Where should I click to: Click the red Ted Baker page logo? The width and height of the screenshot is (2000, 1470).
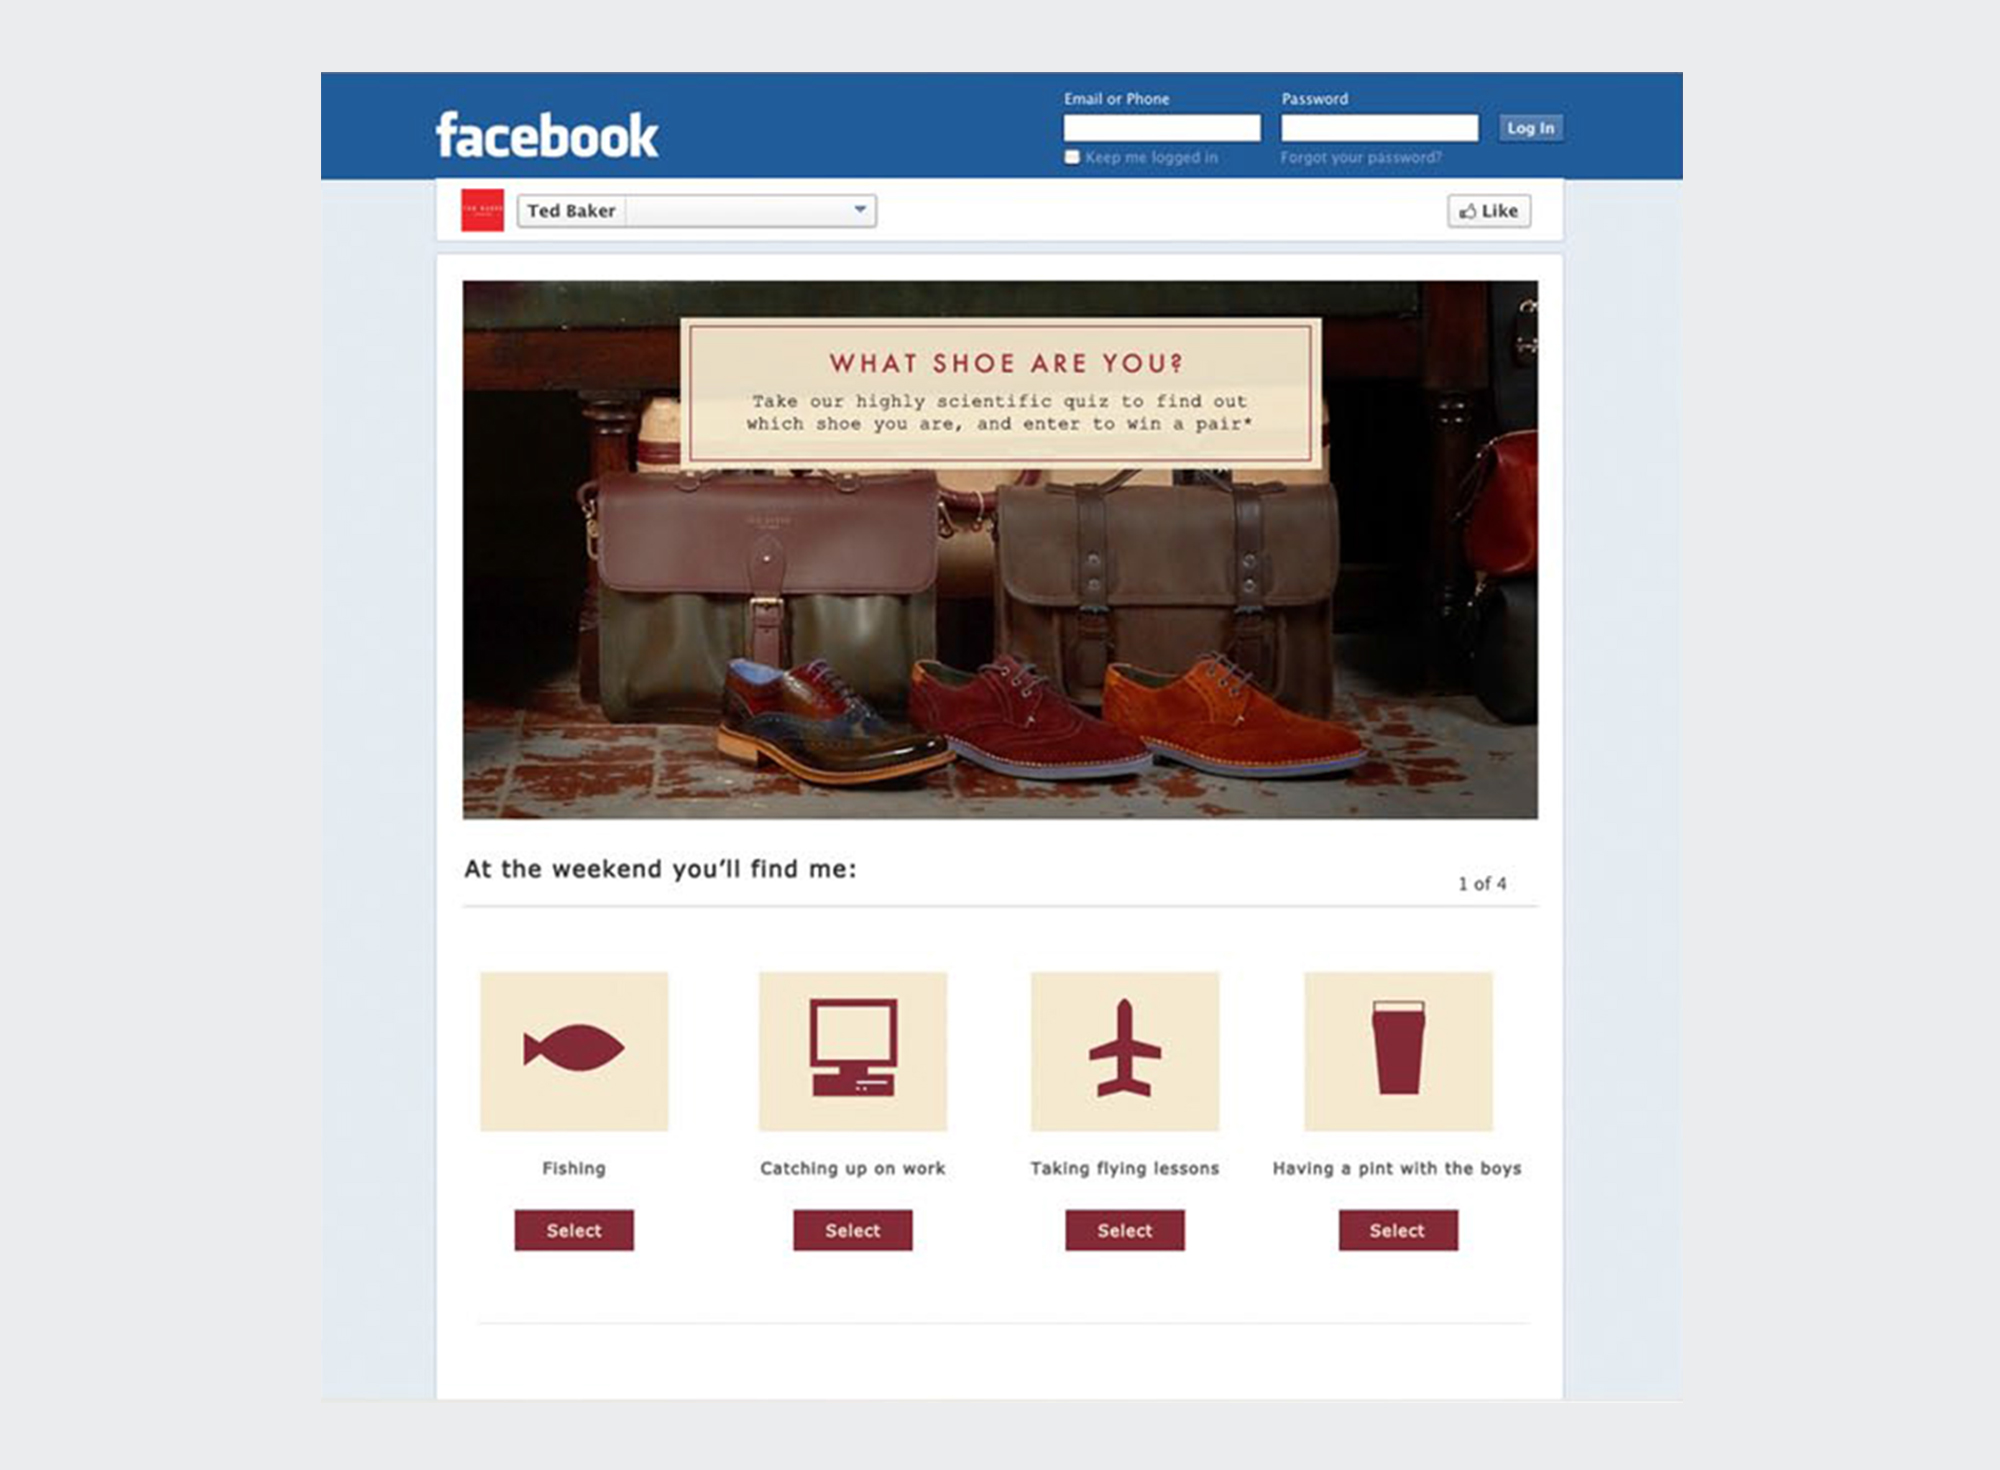click(x=482, y=210)
